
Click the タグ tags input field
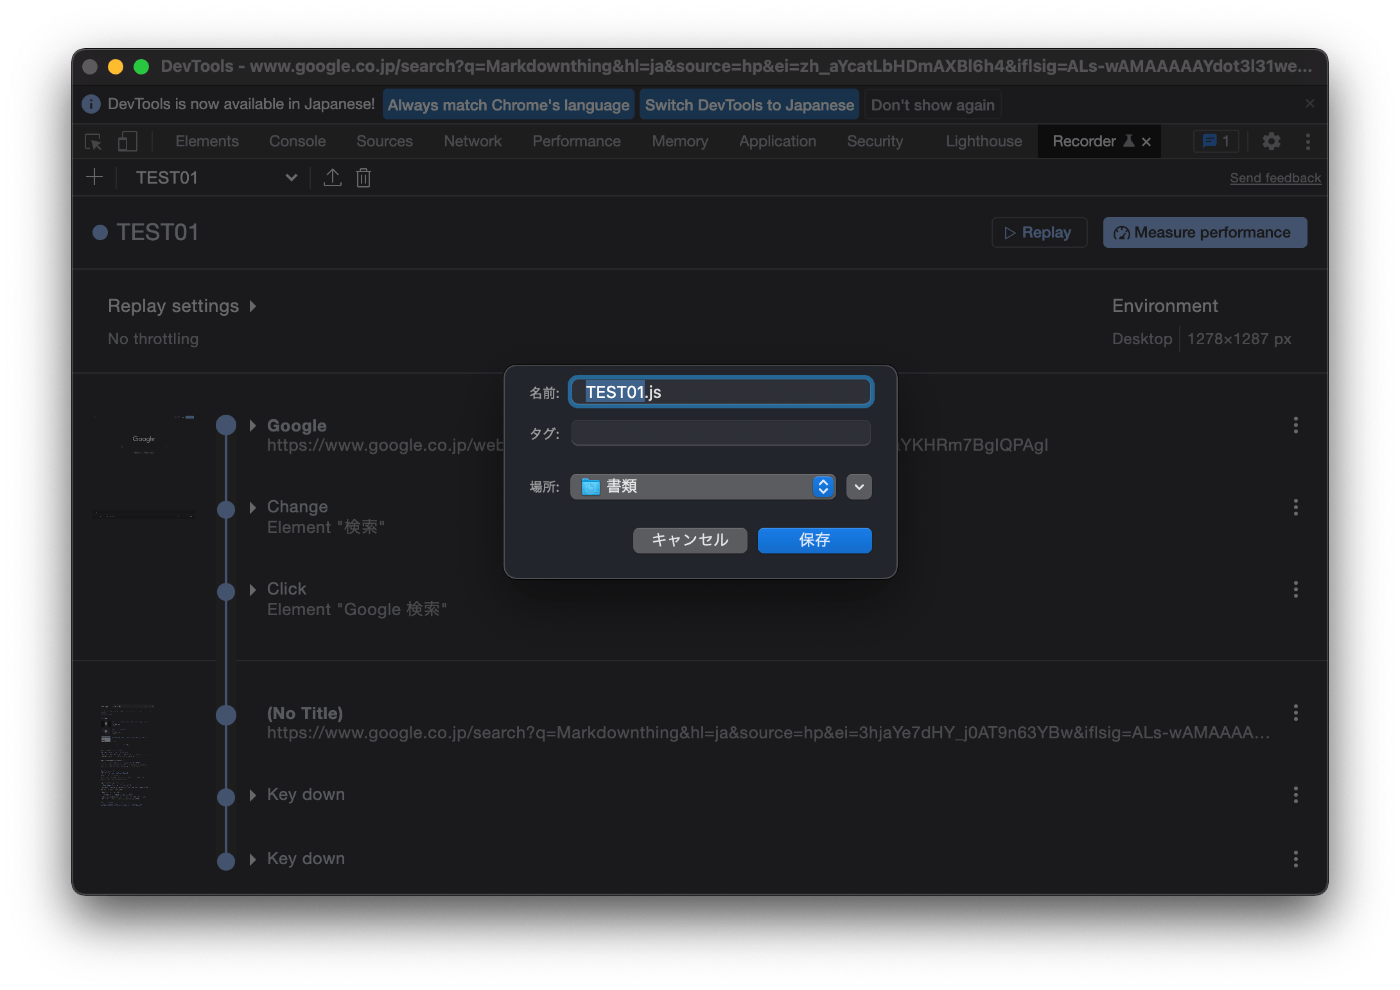721,433
